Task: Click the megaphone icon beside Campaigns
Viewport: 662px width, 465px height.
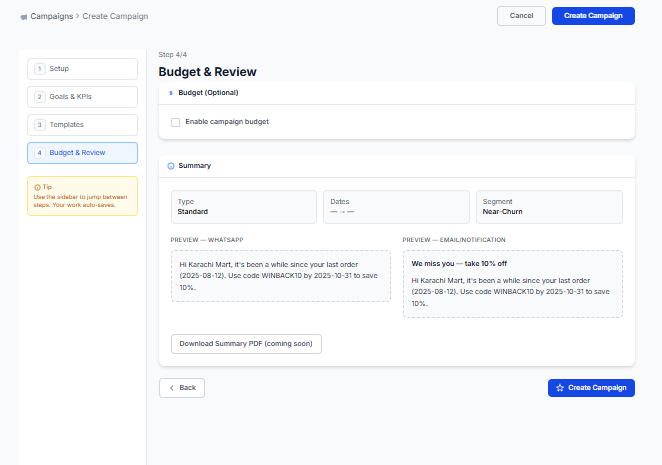Action: click(24, 16)
